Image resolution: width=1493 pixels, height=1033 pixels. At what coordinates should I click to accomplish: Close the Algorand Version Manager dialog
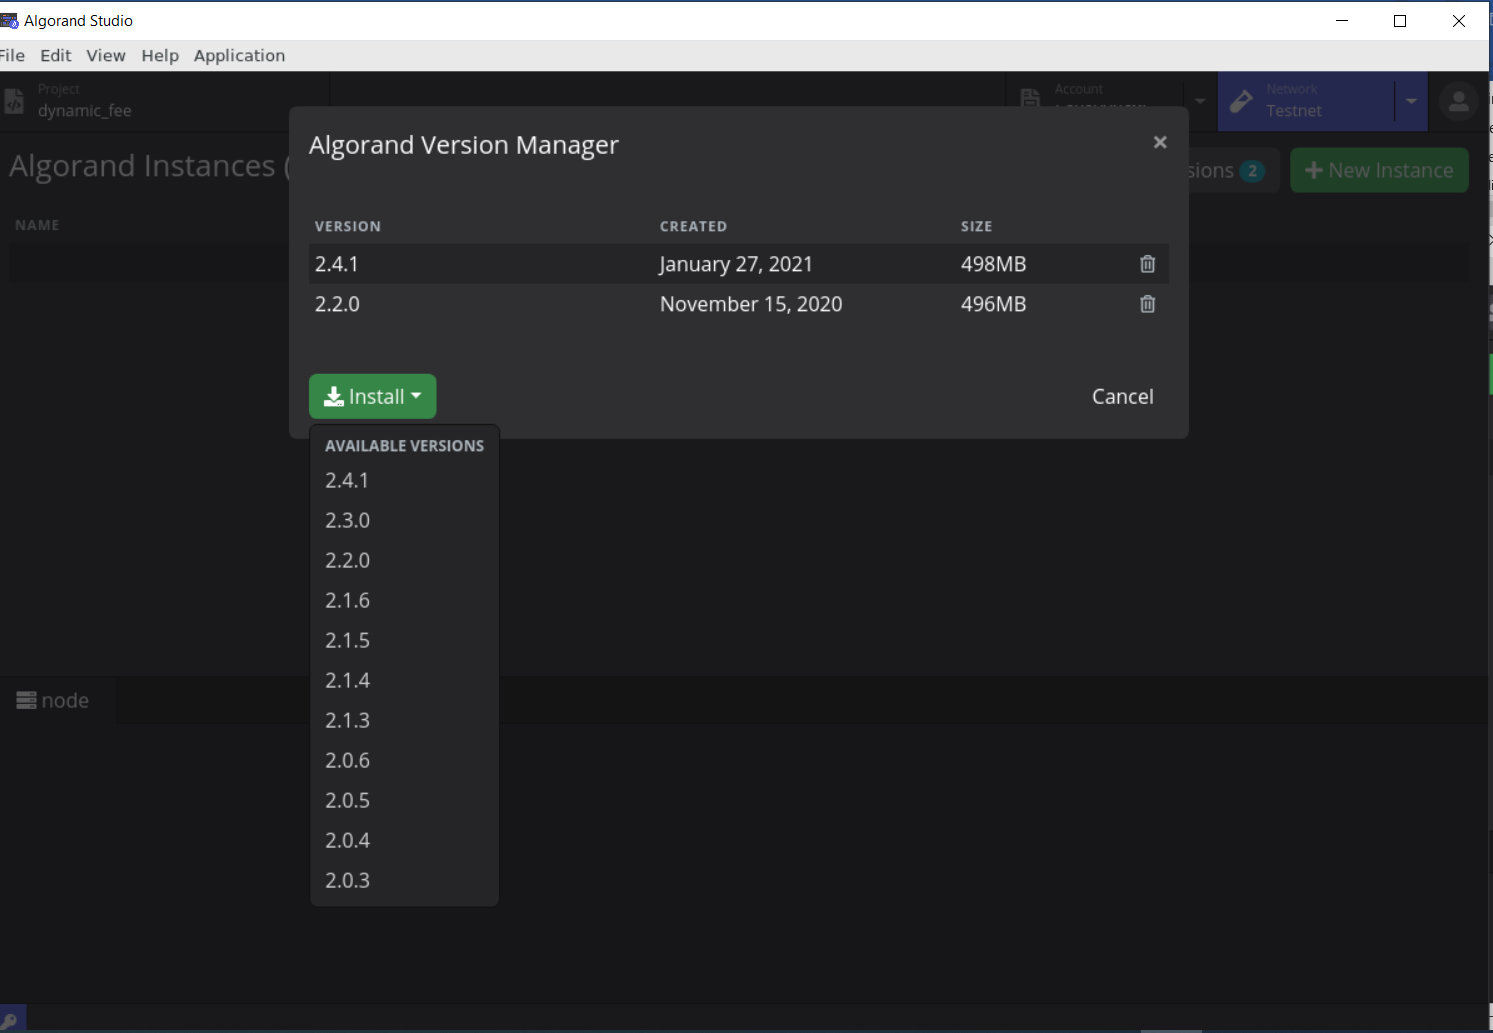click(x=1159, y=142)
